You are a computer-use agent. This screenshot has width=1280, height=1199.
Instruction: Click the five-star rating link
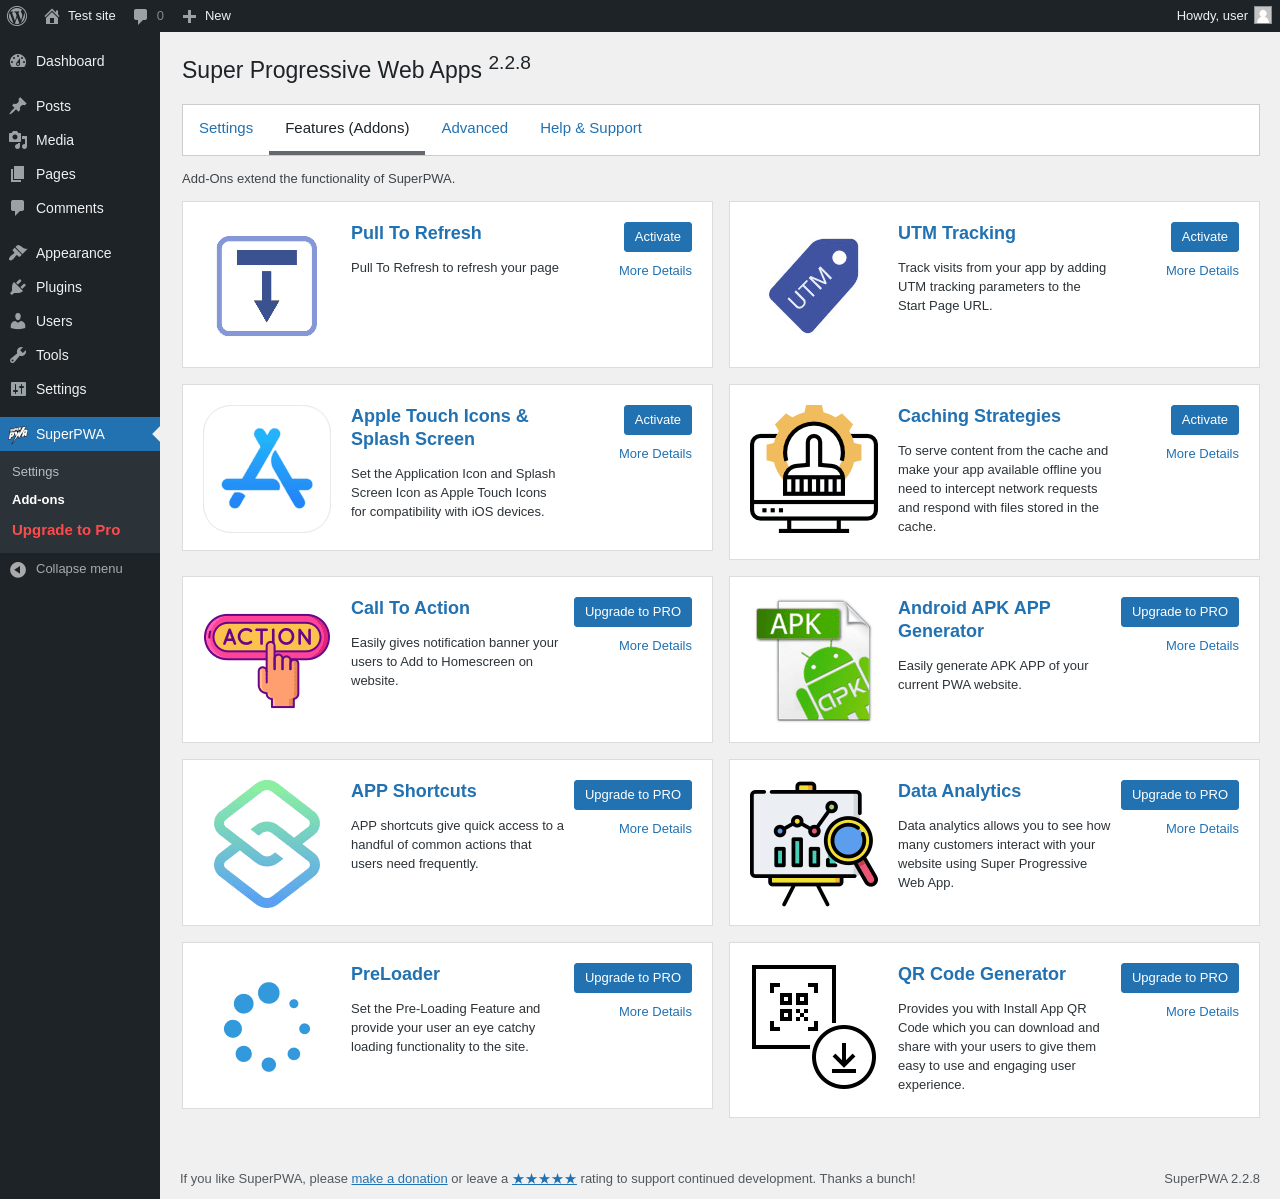[544, 1179]
